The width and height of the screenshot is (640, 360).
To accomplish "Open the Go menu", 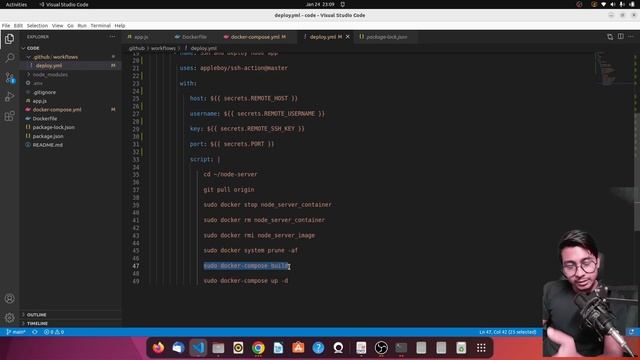I will pyautogui.click(x=70, y=25).
